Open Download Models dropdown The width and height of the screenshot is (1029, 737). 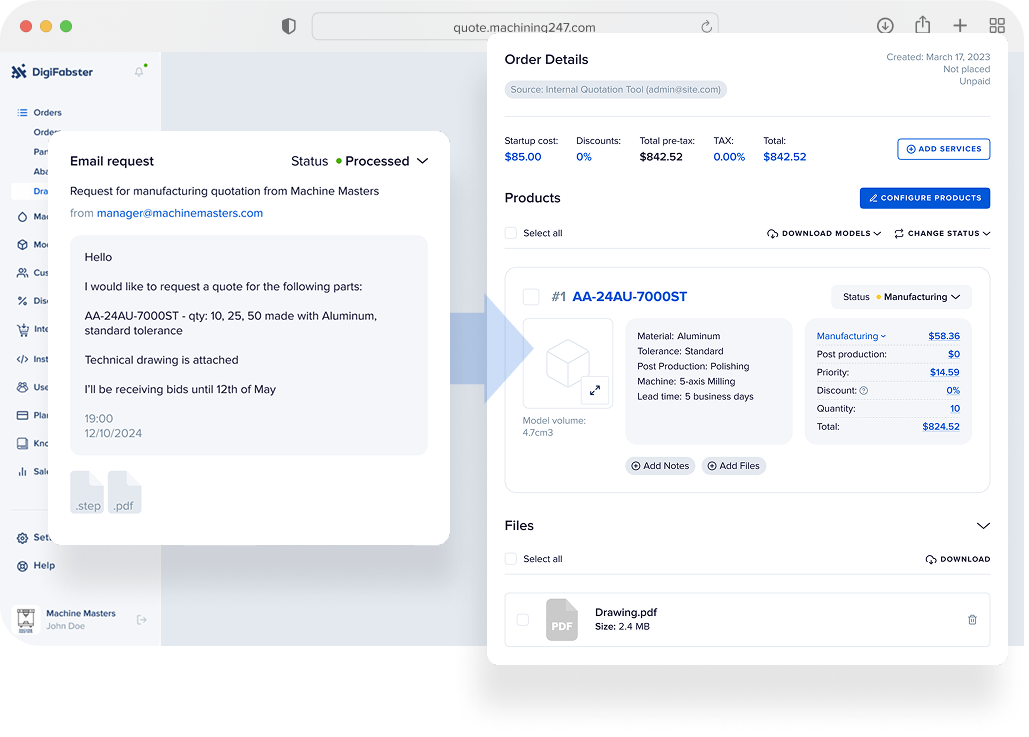(x=824, y=234)
